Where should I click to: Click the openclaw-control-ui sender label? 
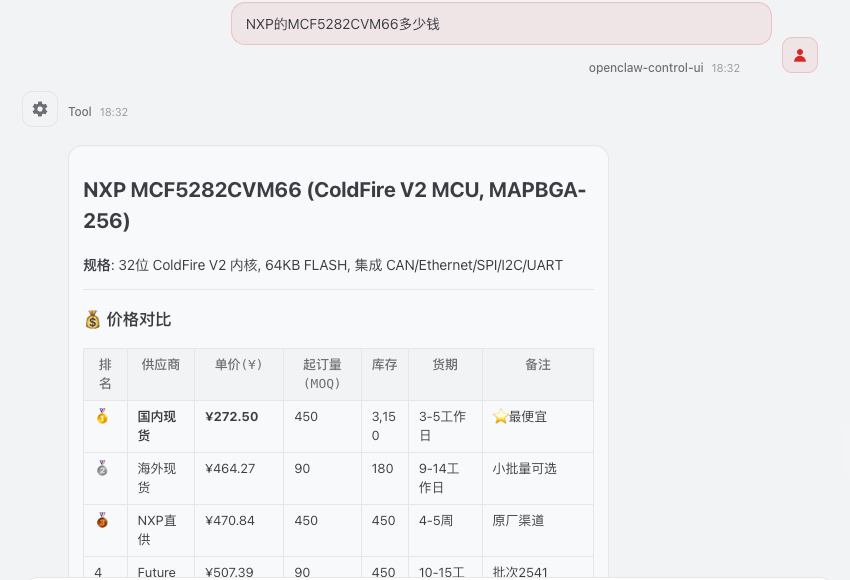click(645, 68)
